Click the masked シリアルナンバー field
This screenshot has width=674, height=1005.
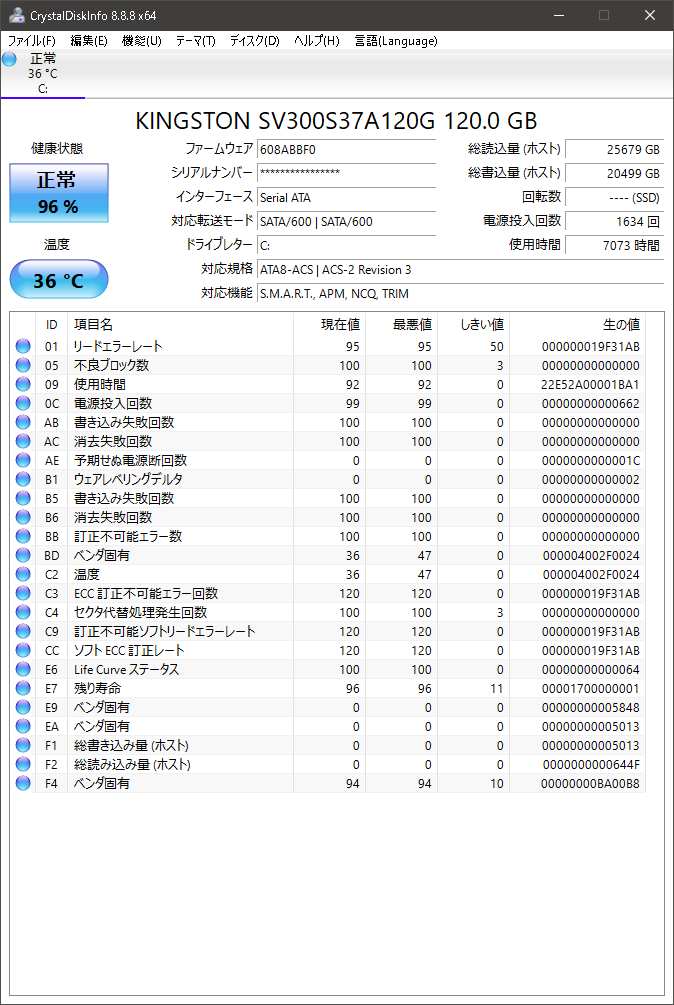click(x=347, y=173)
